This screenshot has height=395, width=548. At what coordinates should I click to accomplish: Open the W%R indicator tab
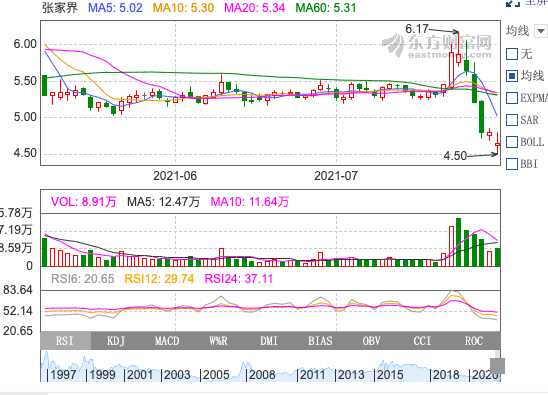218,341
